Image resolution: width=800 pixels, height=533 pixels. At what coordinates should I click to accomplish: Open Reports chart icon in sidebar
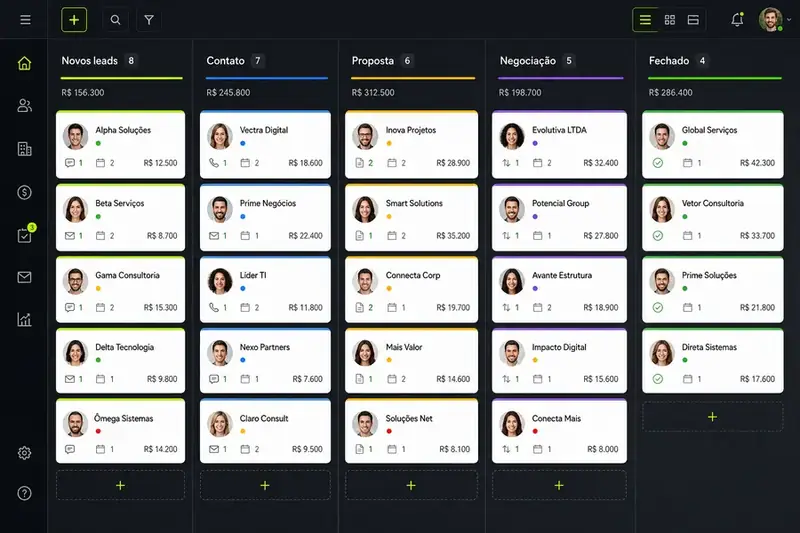pos(24,320)
